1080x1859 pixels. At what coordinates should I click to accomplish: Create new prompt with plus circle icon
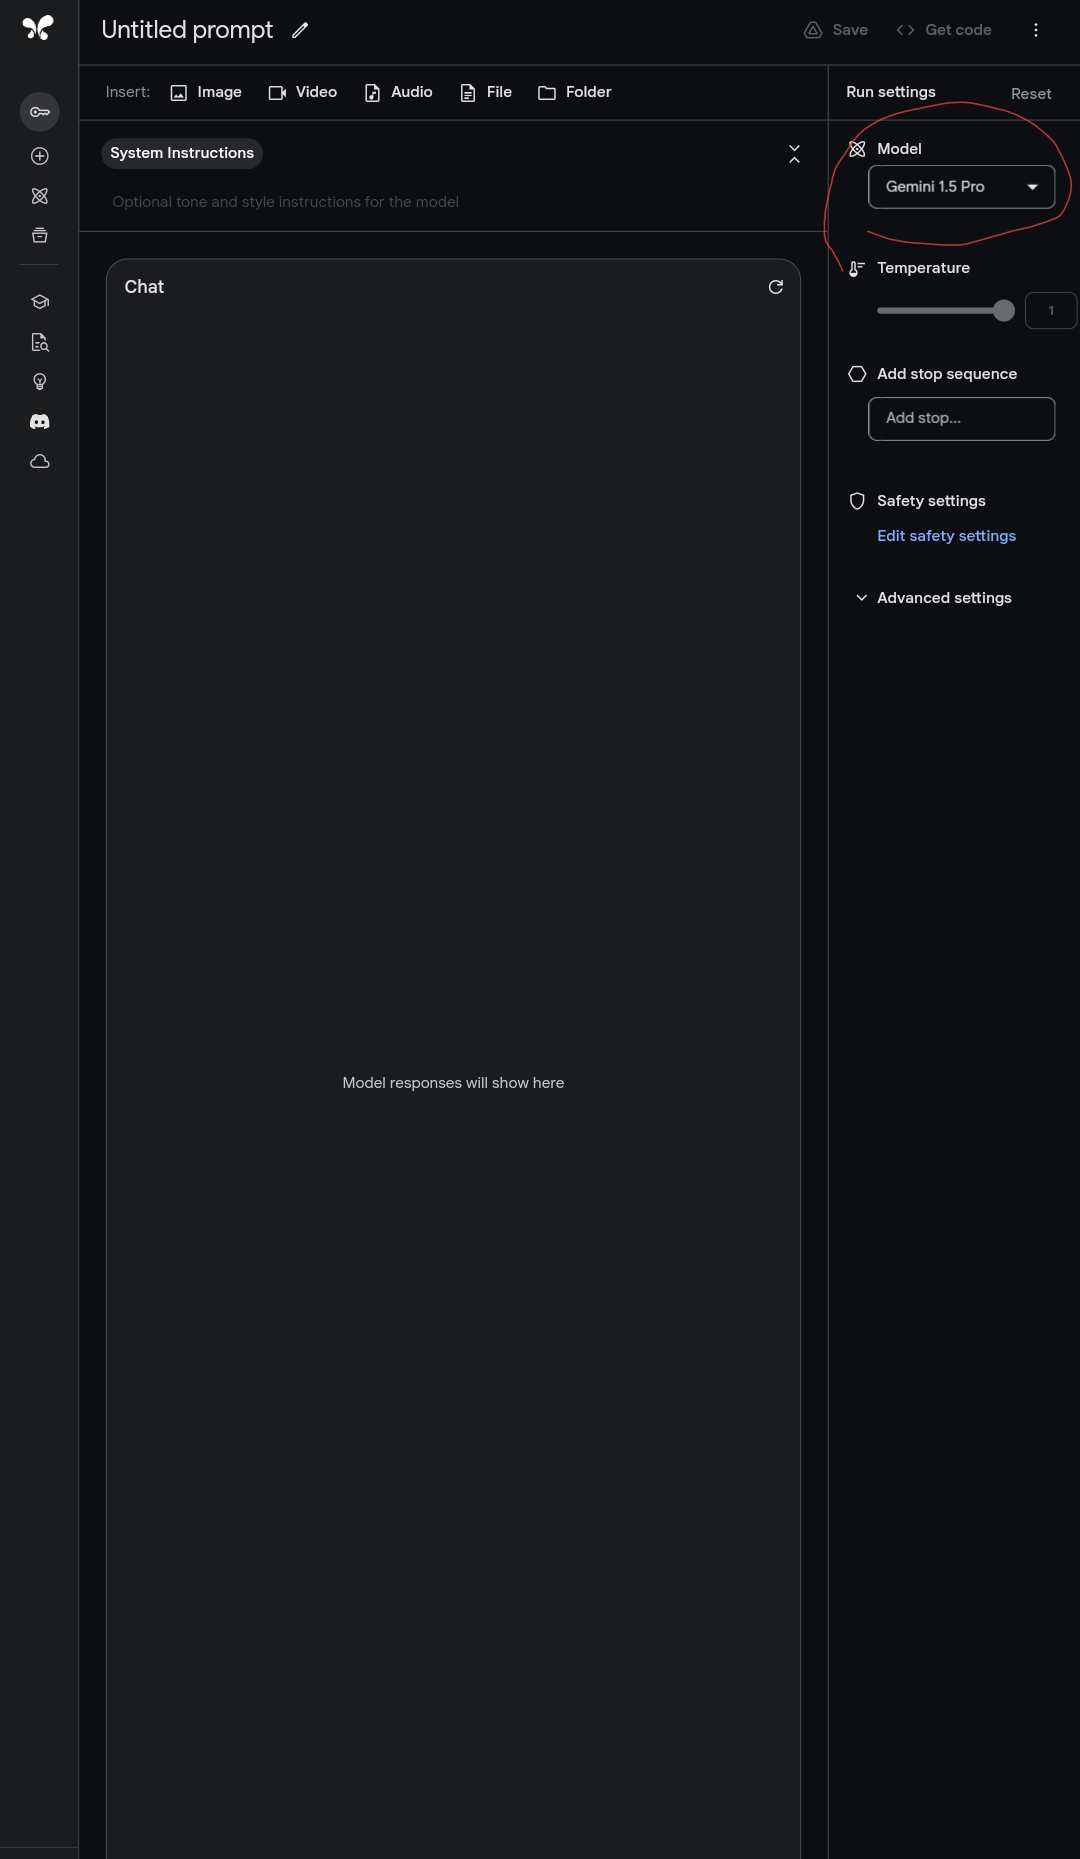point(40,156)
